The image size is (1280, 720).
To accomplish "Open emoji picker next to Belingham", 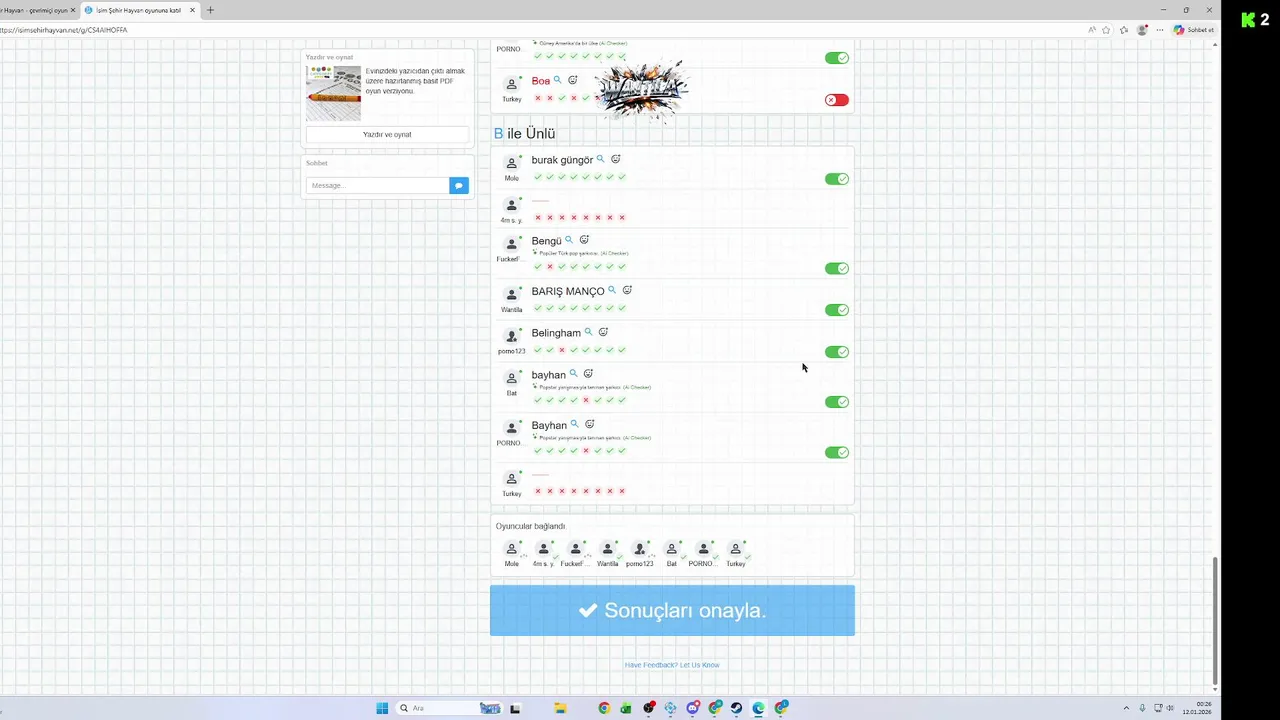I will [x=603, y=332].
